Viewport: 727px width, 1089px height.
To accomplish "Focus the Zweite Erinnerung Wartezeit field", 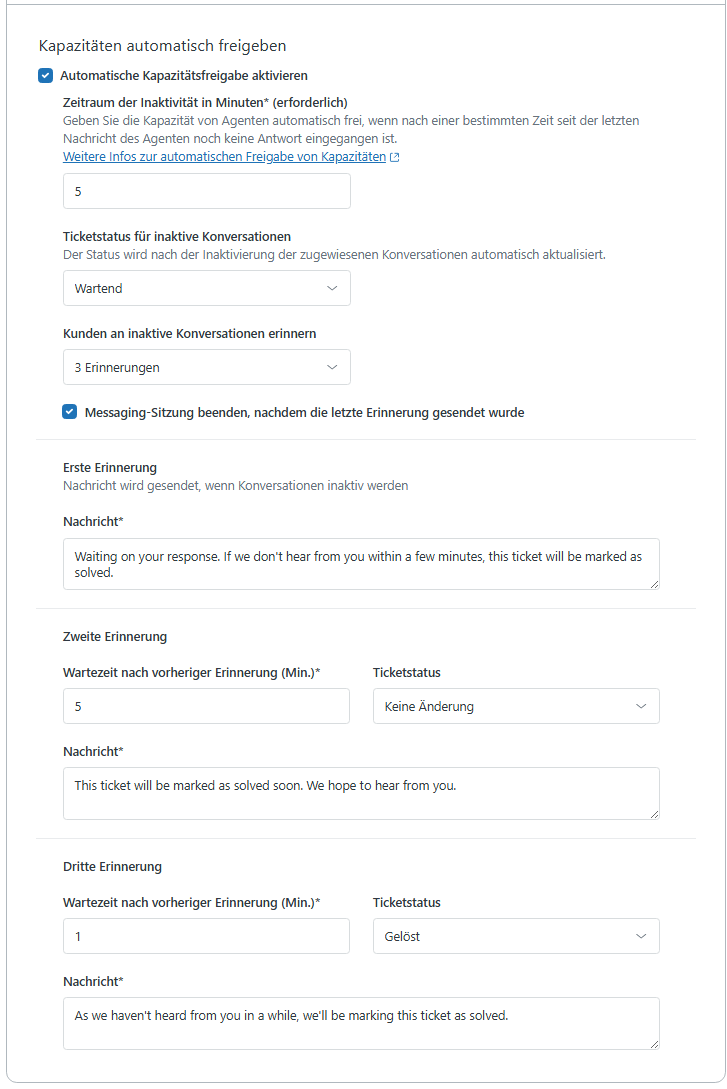I will pos(206,706).
